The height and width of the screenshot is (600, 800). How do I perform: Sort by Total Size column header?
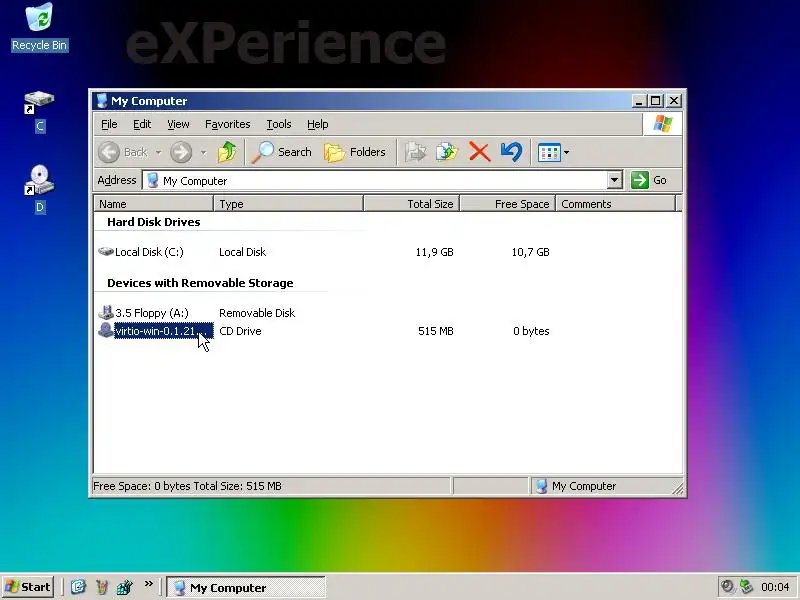412,204
